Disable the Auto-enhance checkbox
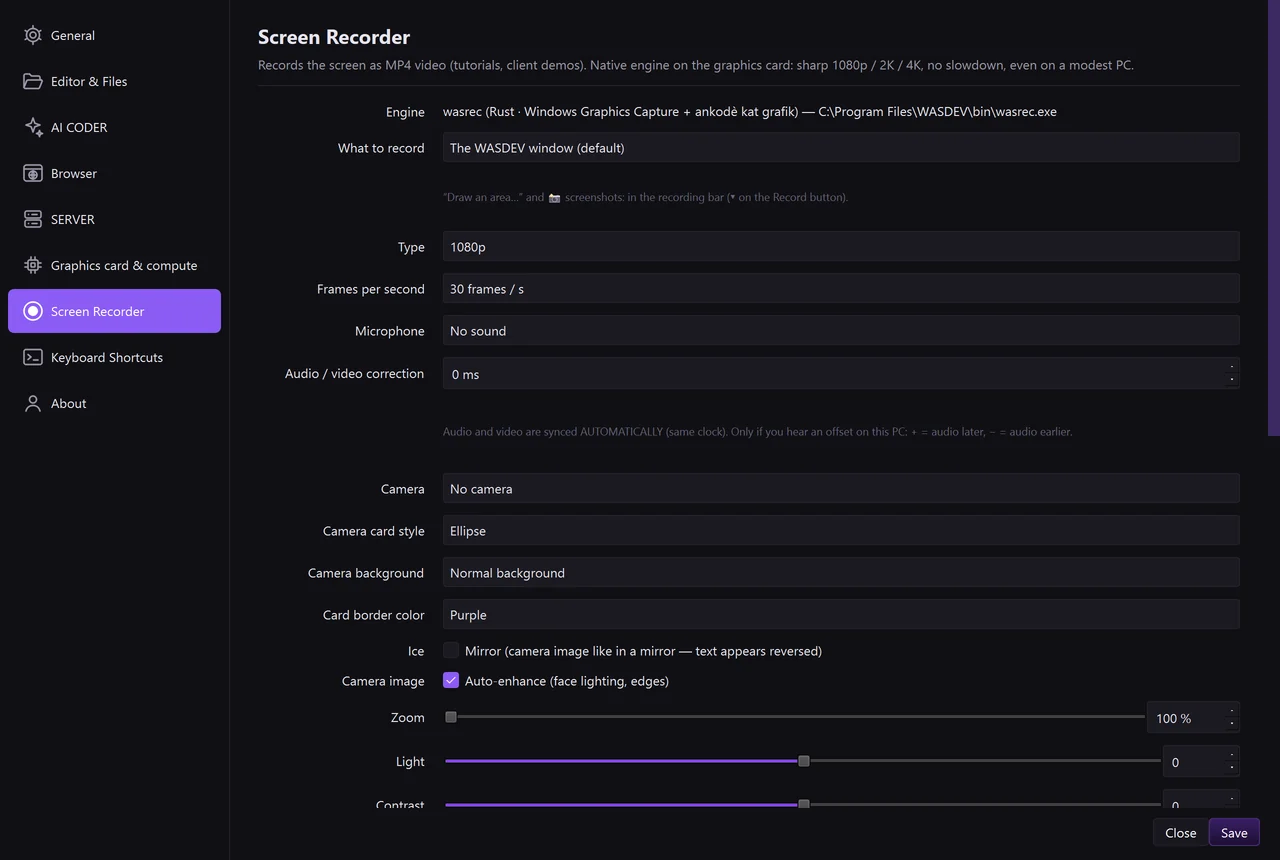The width and height of the screenshot is (1280, 860). click(x=451, y=681)
